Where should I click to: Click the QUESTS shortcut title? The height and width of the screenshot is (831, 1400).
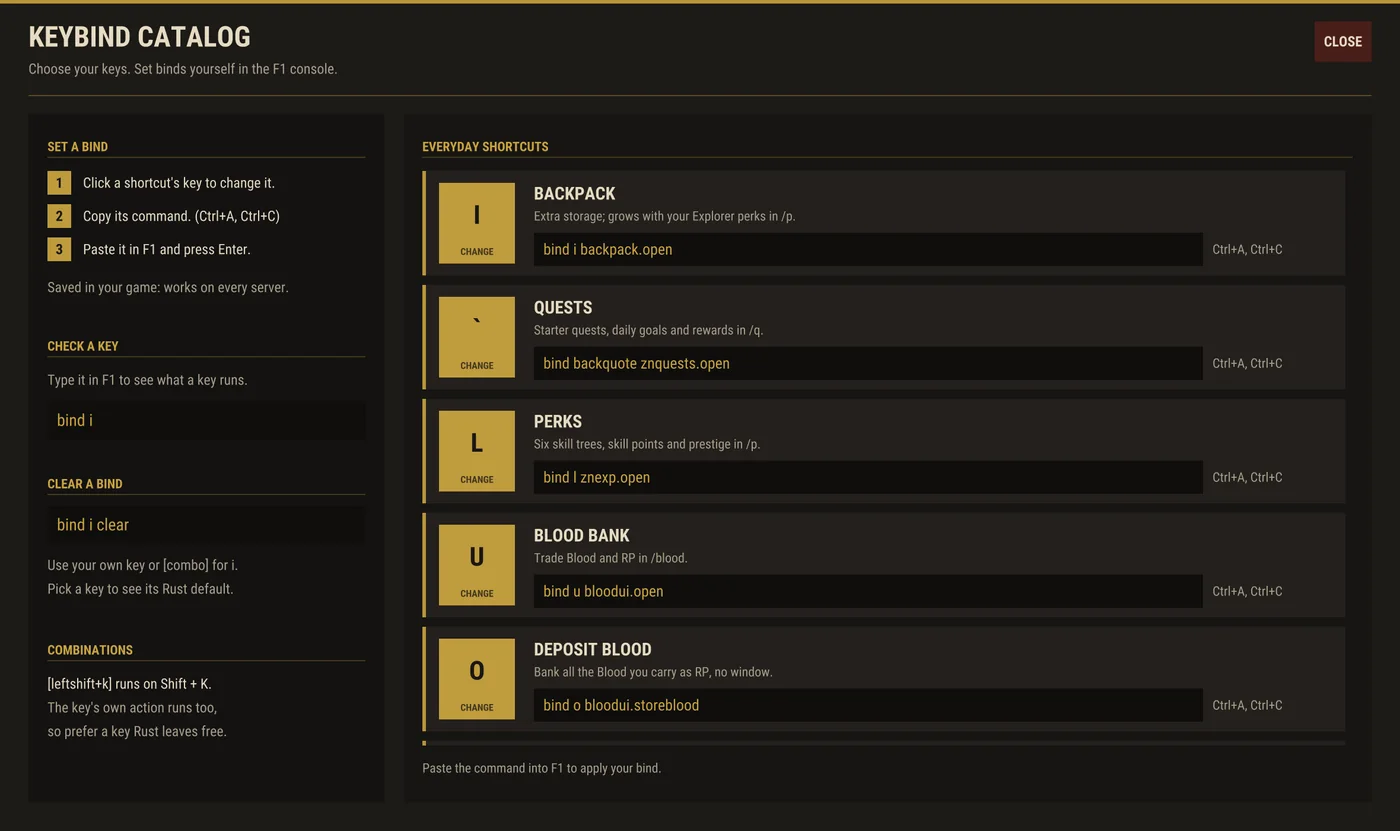click(563, 308)
